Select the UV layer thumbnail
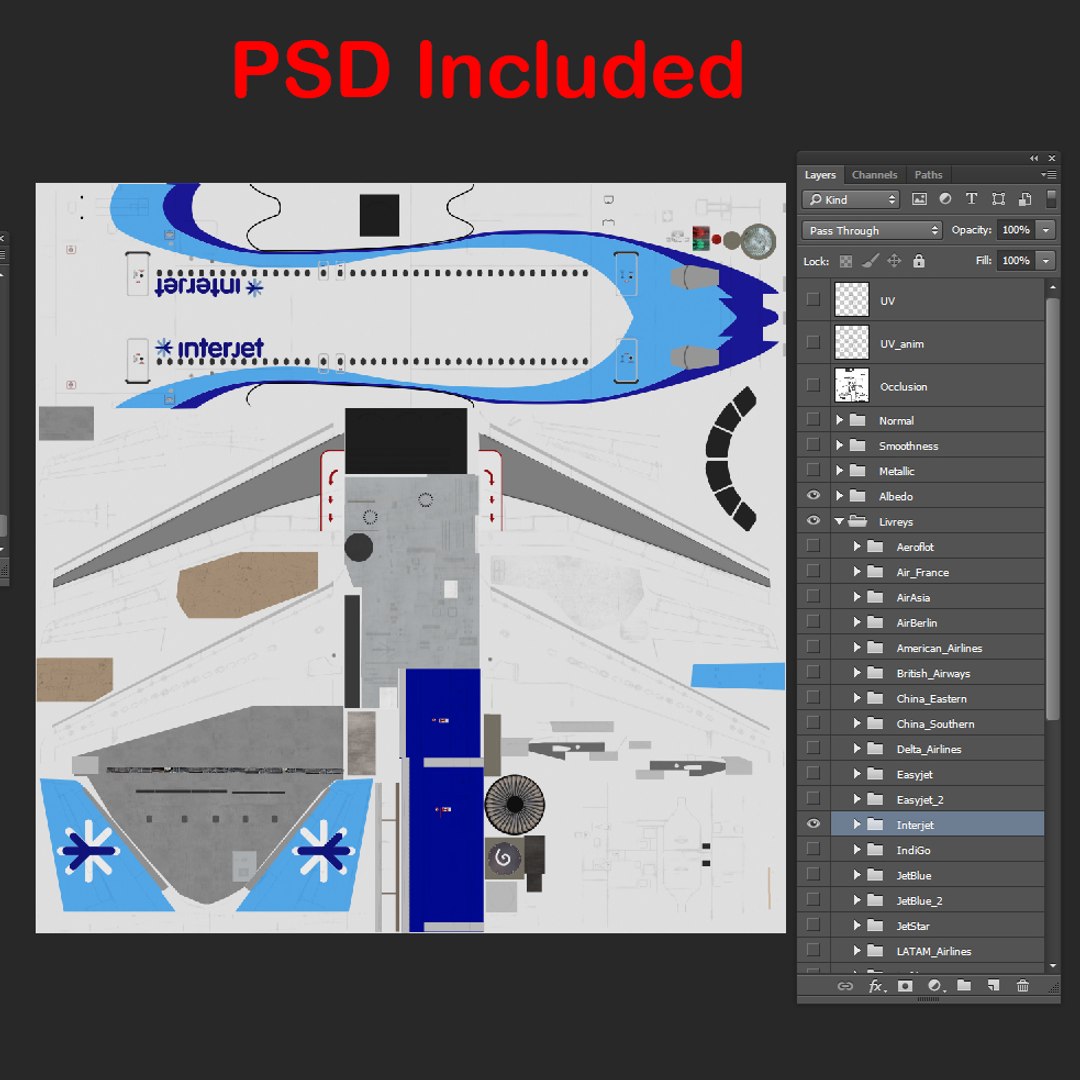The height and width of the screenshot is (1080, 1080). pos(852,300)
